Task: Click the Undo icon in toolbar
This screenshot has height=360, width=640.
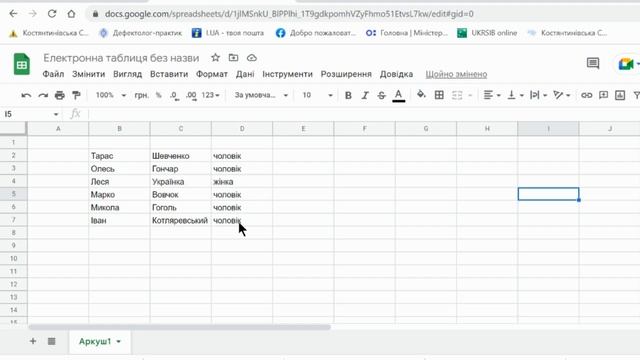Action: click(x=26, y=96)
